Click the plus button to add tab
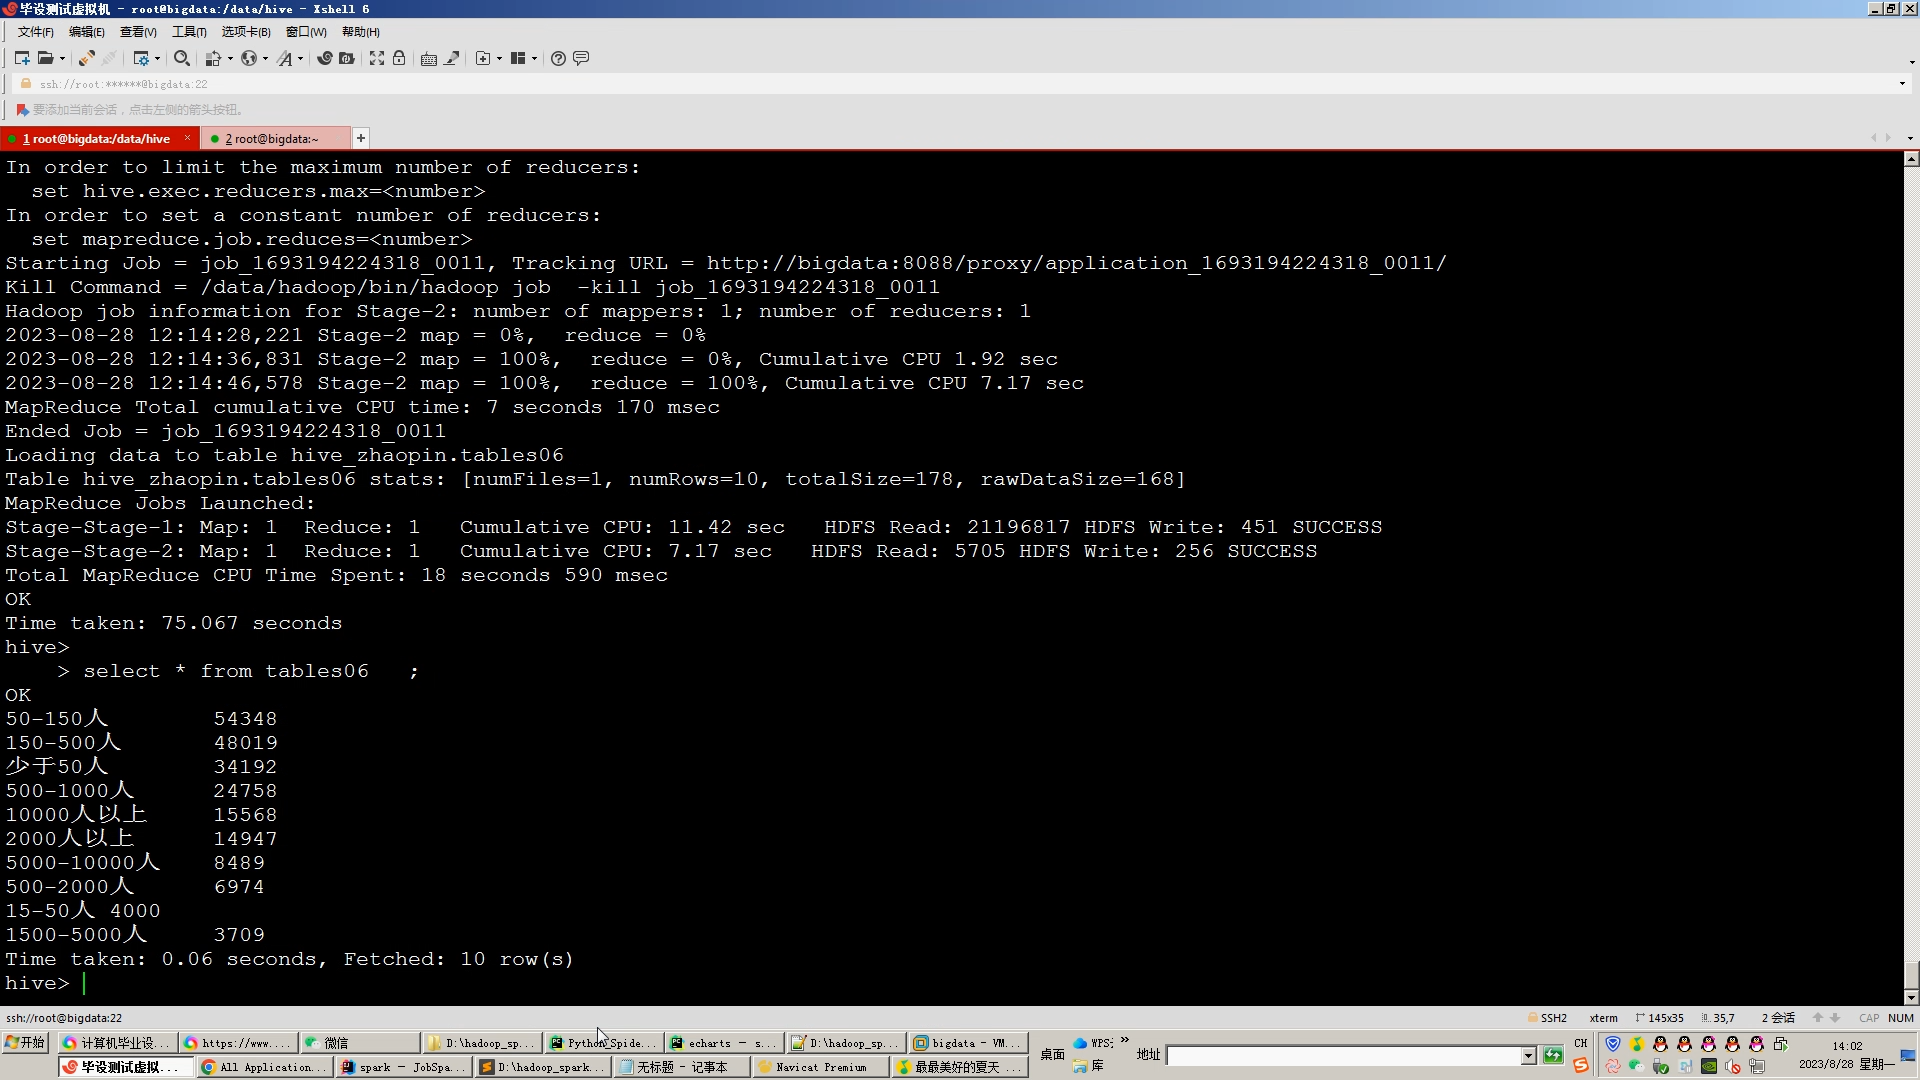 tap(361, 138)
